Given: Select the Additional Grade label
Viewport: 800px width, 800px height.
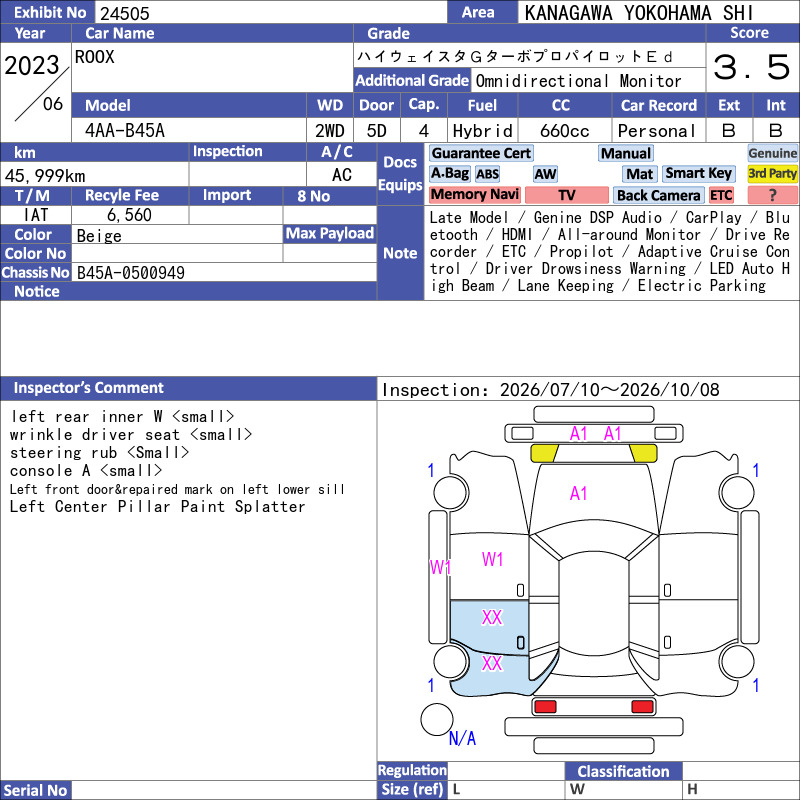Looking at the screenshot, I should coord(412,81).
